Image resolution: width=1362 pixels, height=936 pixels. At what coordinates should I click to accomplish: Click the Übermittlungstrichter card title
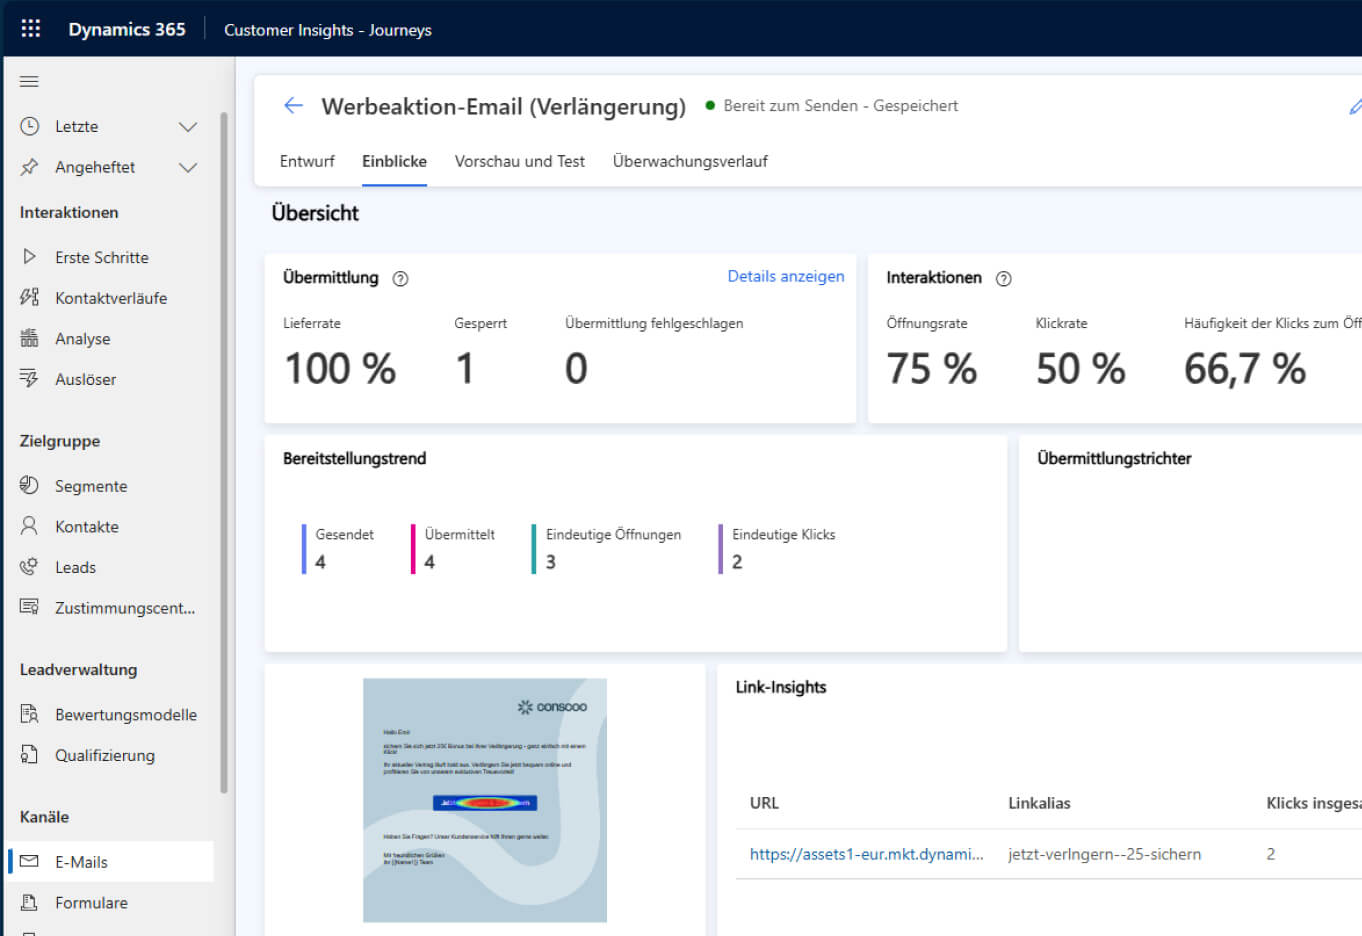(x=1114, y=458)
